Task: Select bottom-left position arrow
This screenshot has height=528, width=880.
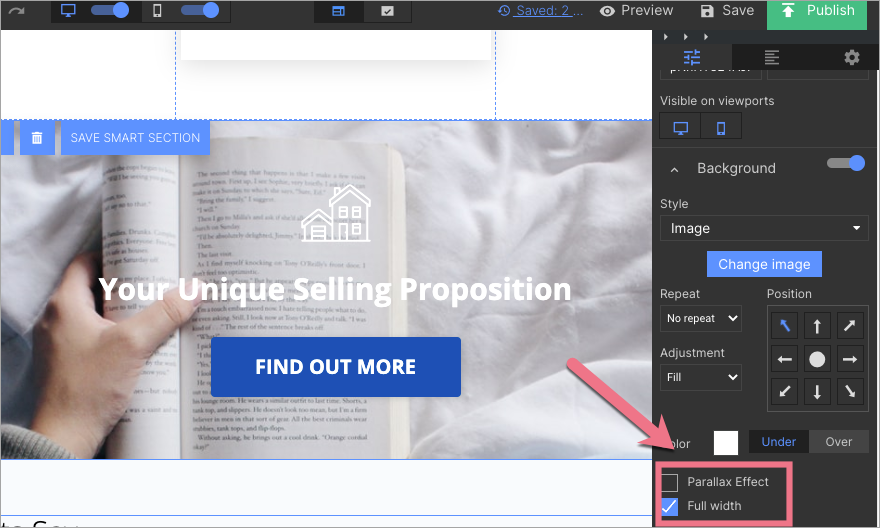Action: [x=785, y=392]
